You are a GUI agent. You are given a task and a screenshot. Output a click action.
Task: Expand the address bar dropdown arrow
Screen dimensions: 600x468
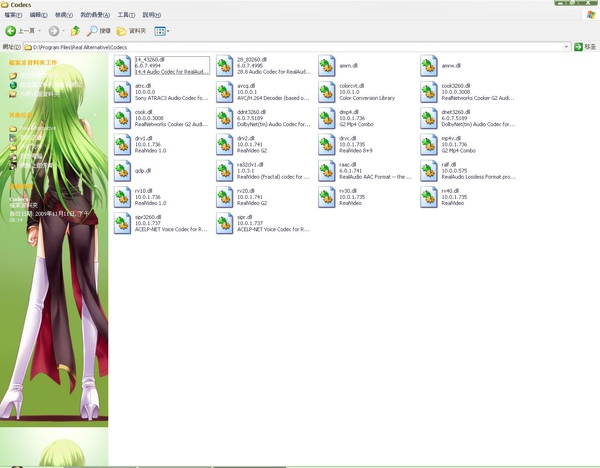pyautogui.click(x=566, y=47)
